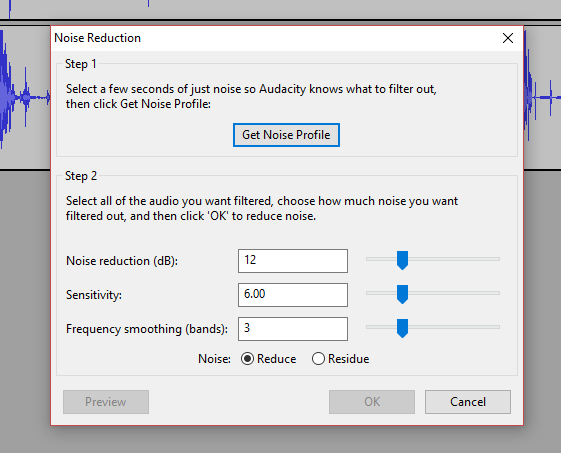Viewport: 561px width, 453px height.
Task: Select the Residue radio button
Action: (x=318, y=359)
